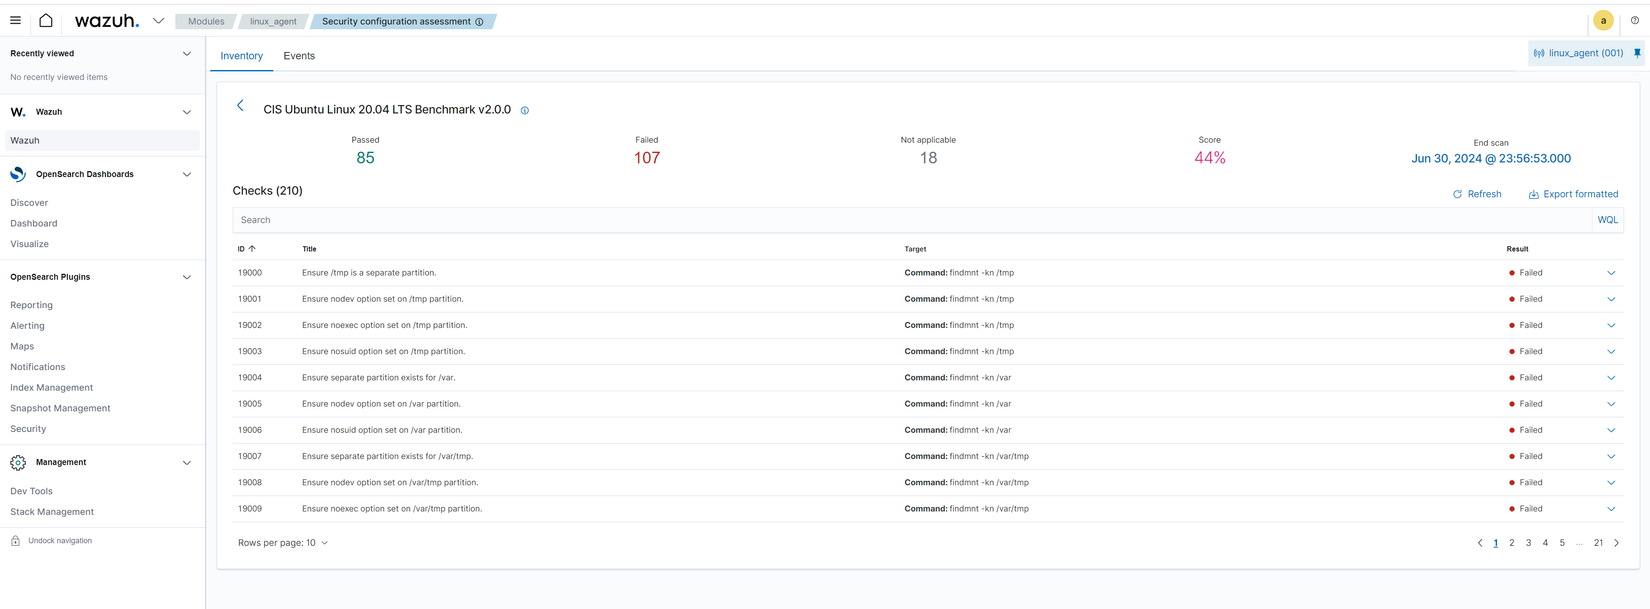This screenshot has height=609, width=1650.
Task: Expand details for check 19006
Action: pyautogui.click(x=1611, y=430)
